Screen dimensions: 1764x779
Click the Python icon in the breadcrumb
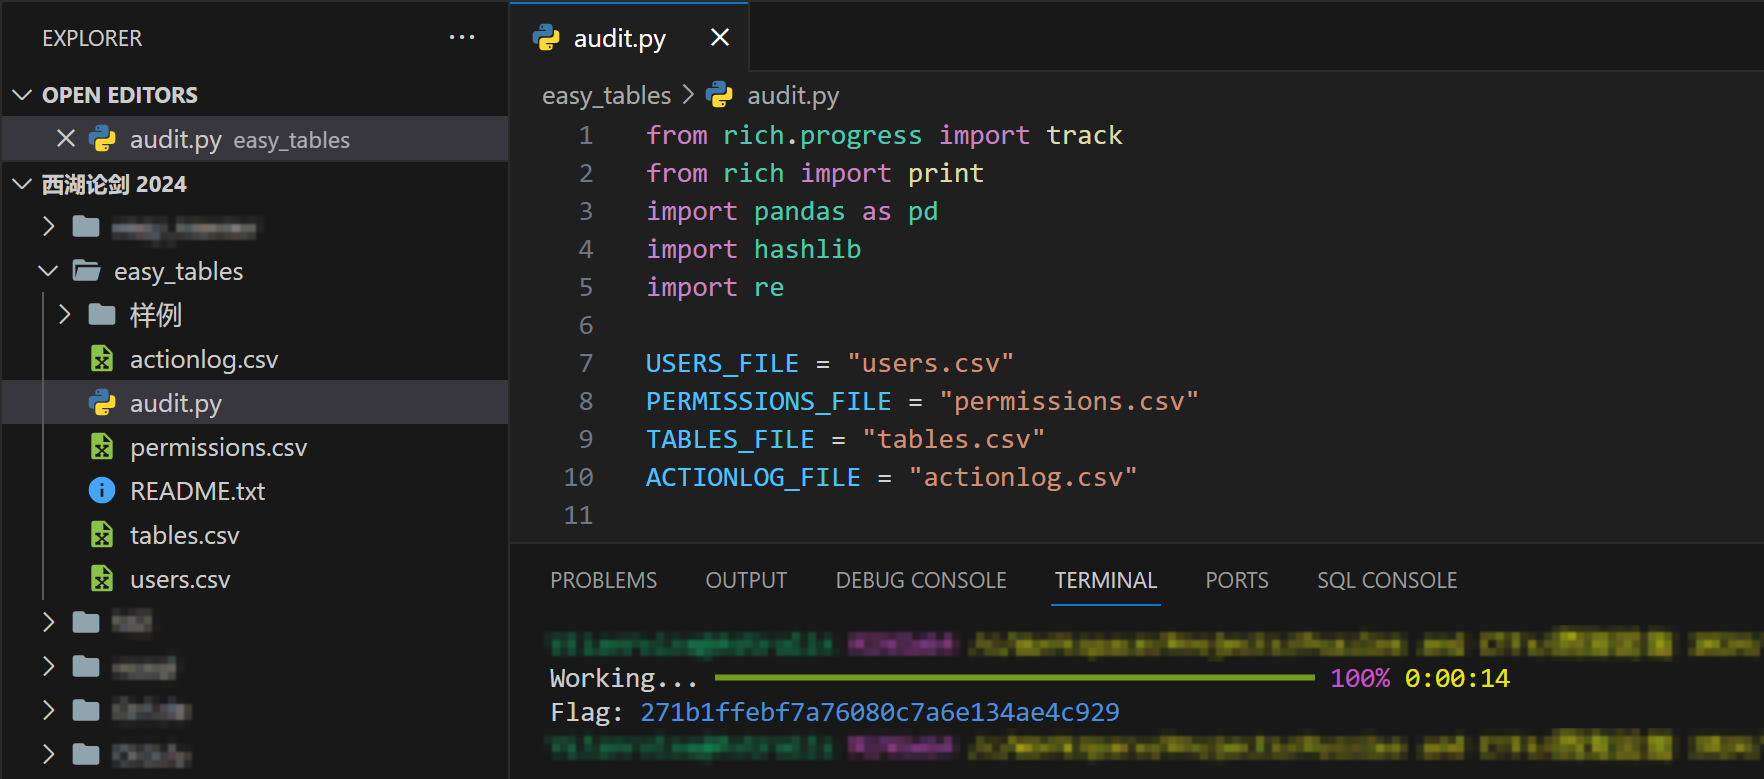pos(719,95)
